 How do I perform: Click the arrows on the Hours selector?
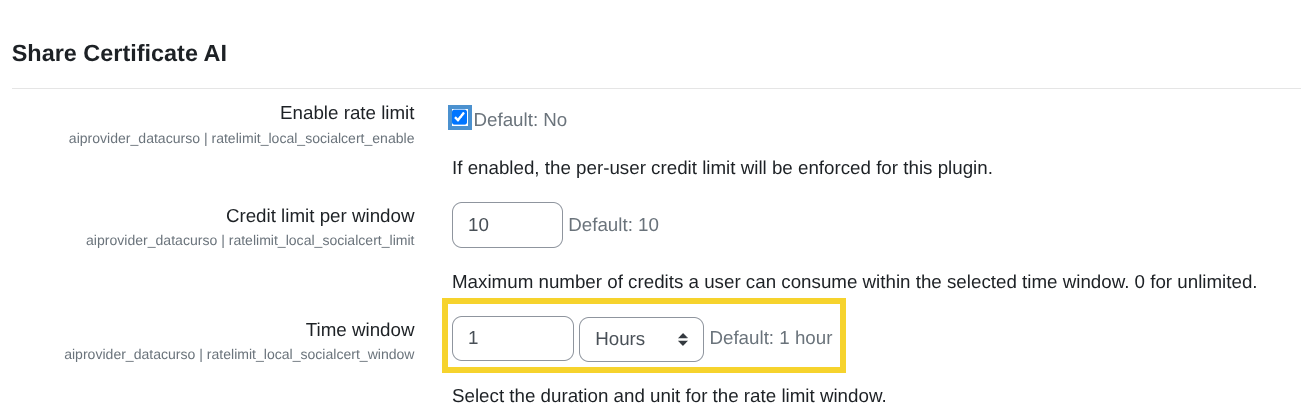point(683,339)
